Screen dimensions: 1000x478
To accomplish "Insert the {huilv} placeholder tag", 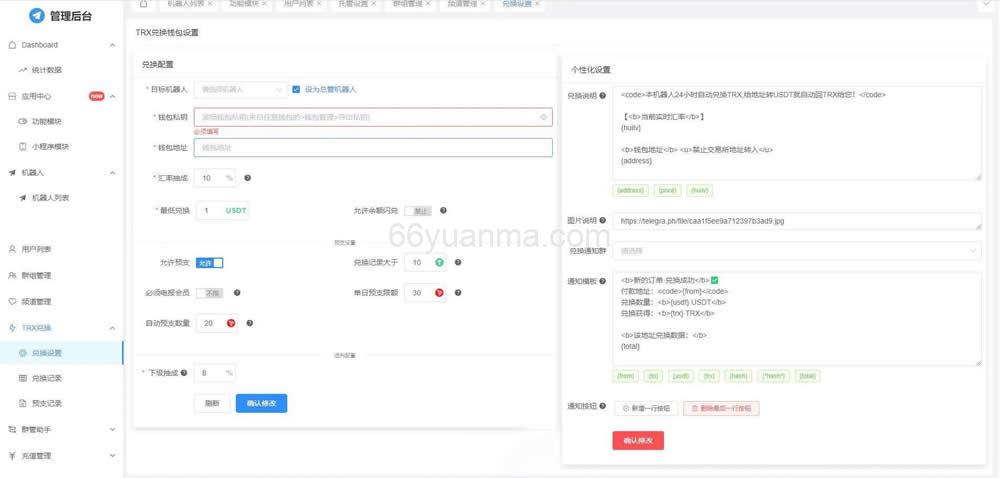I will click(700, 191).
